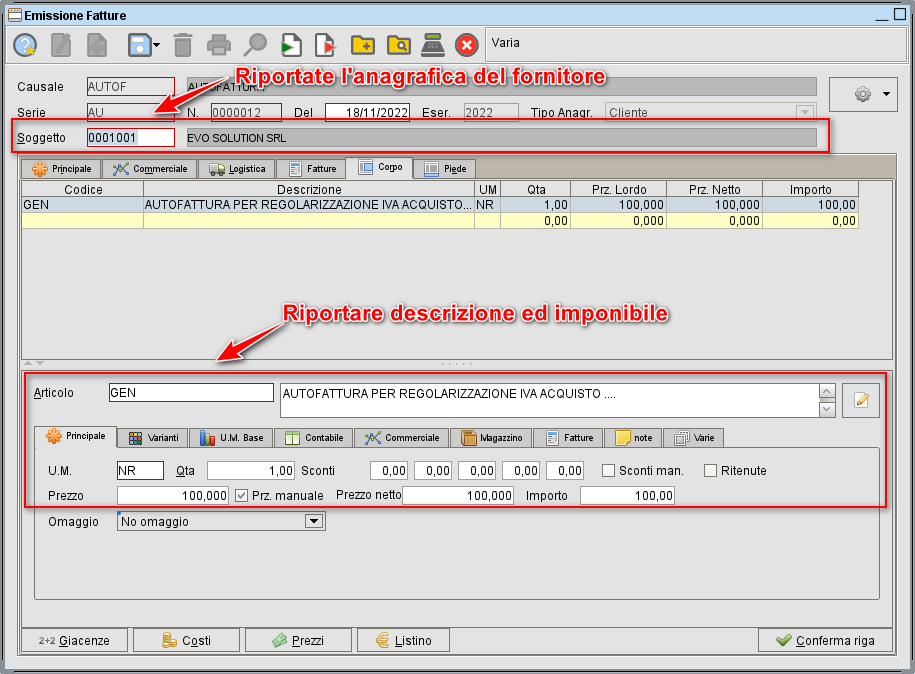This screenshot has height=674, width=915.
Task: Open the help icon in the toolbar
Action: 25,44
